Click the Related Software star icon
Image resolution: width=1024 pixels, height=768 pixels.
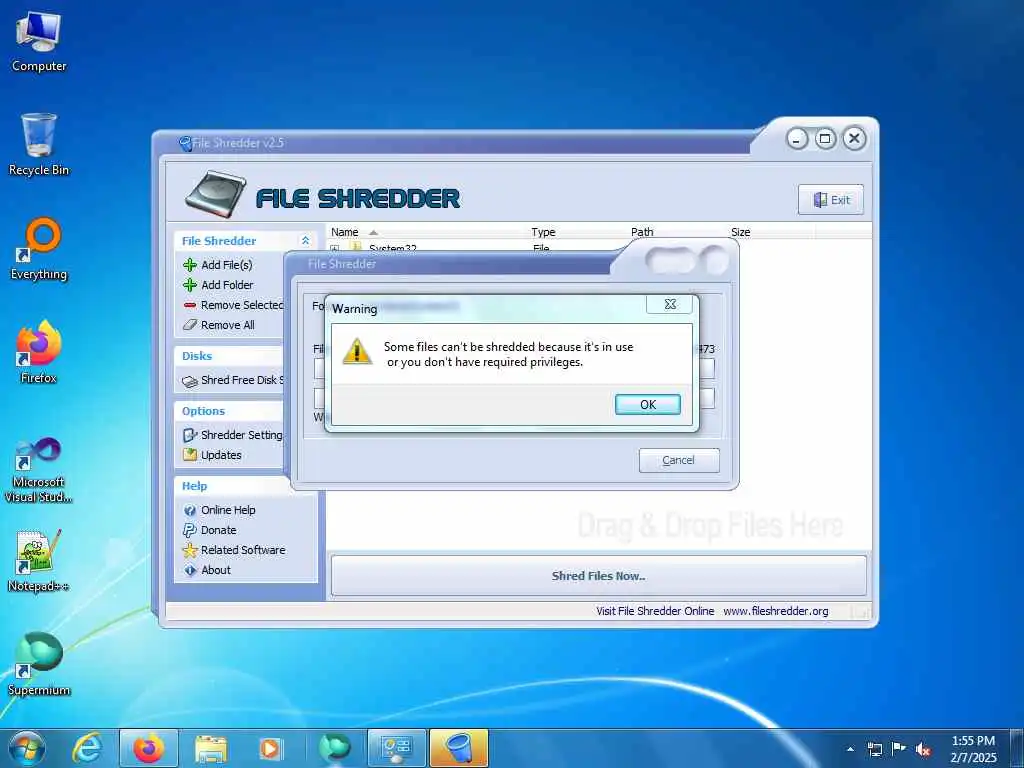190,550
